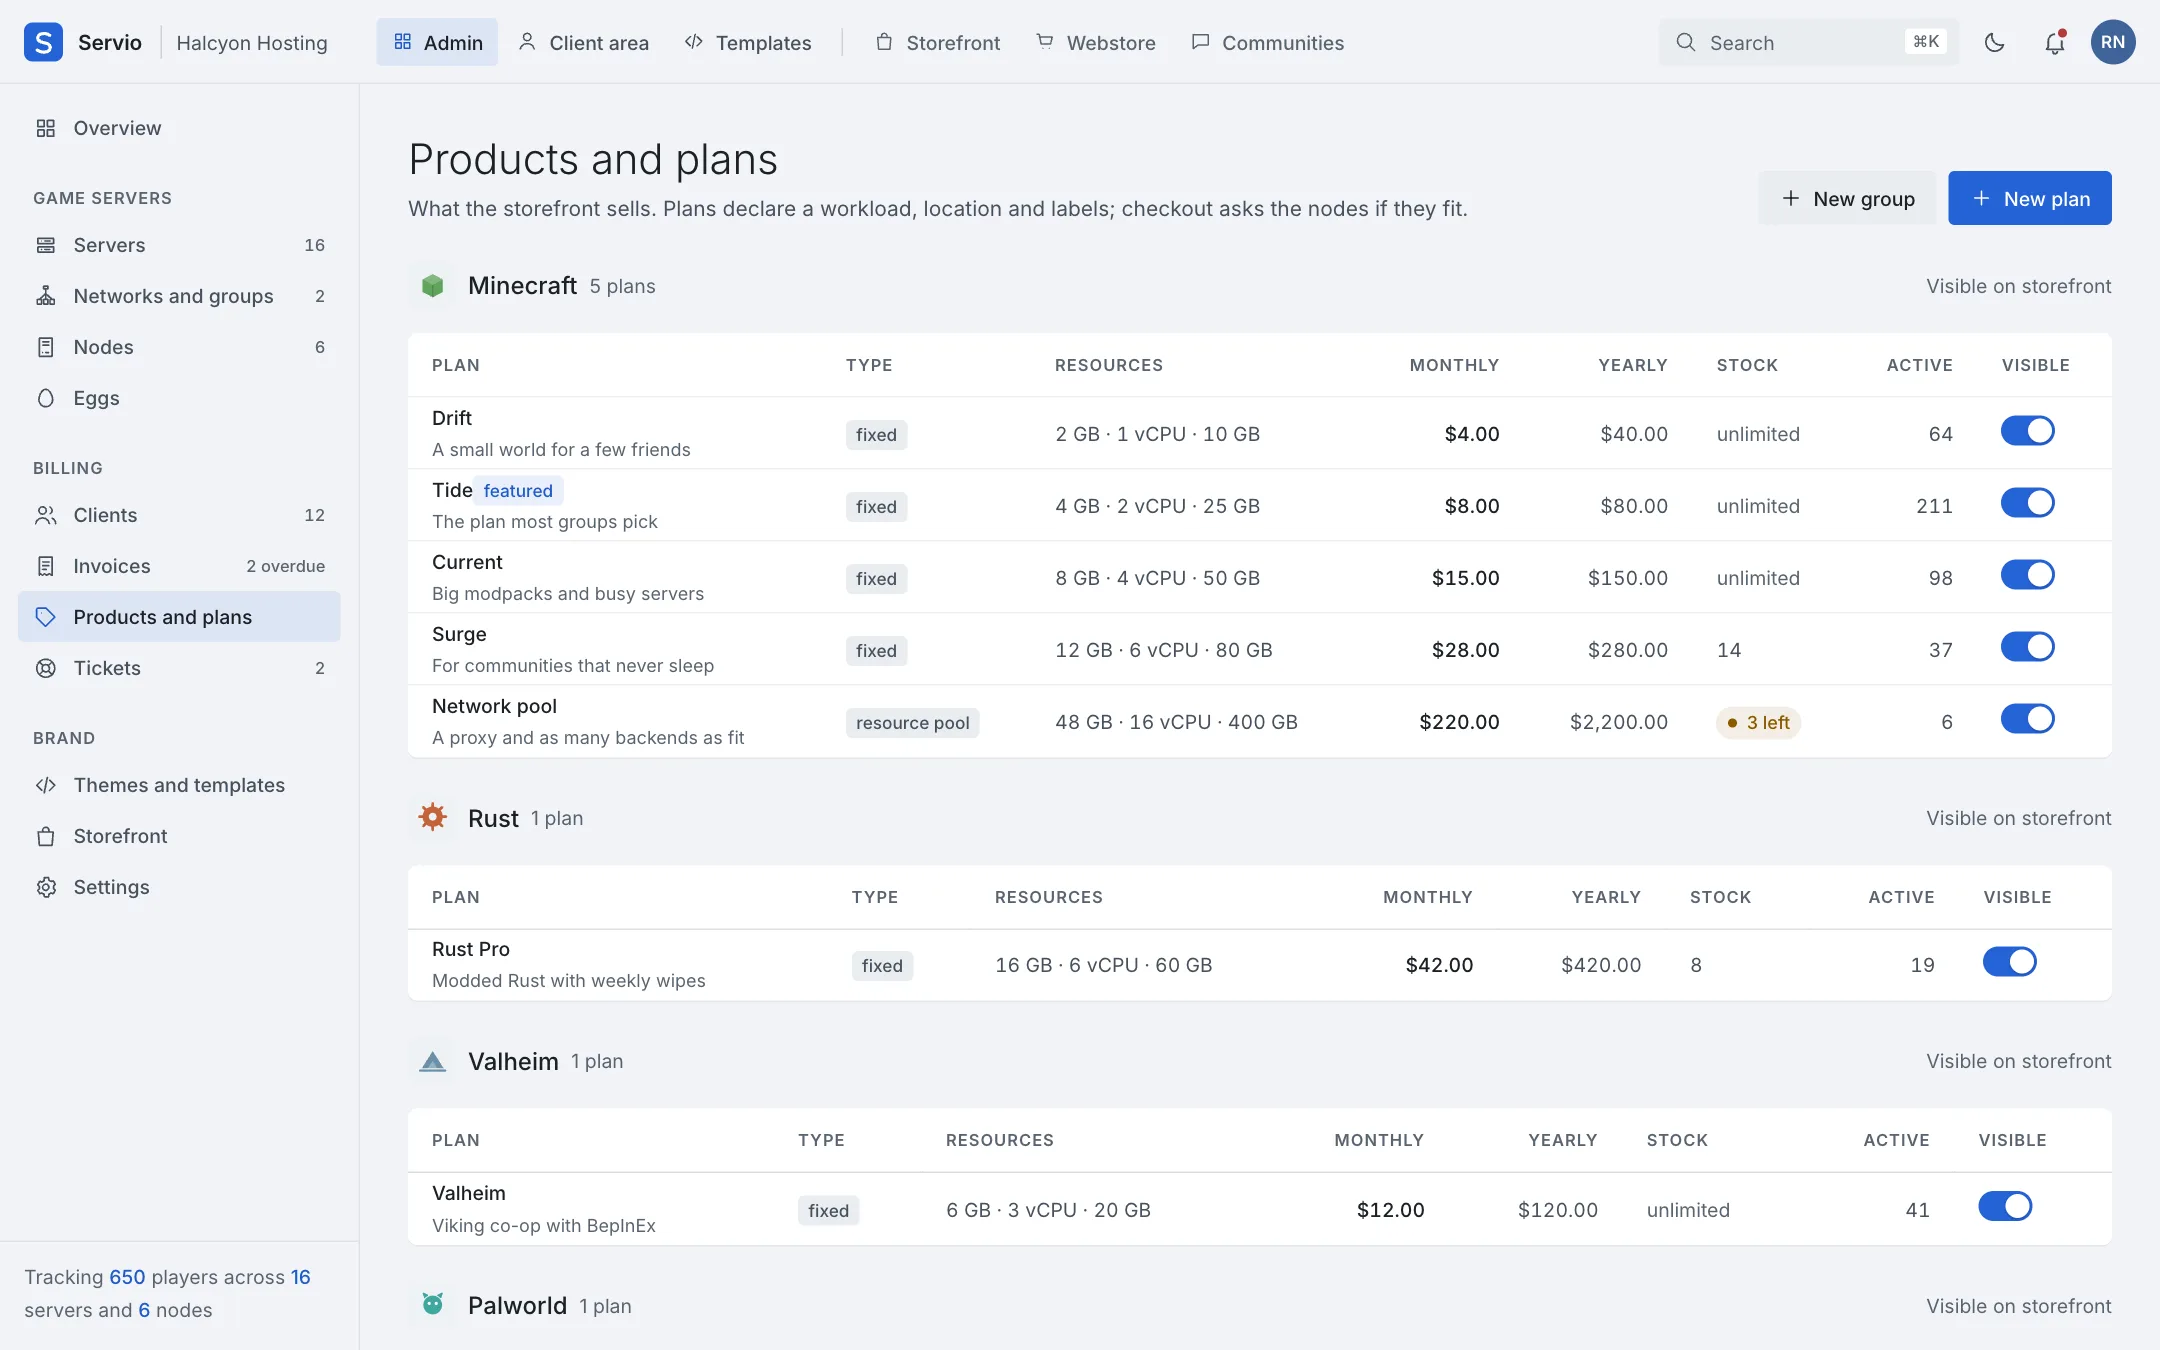Click the Nodes sidebar icon

point(46,347)
